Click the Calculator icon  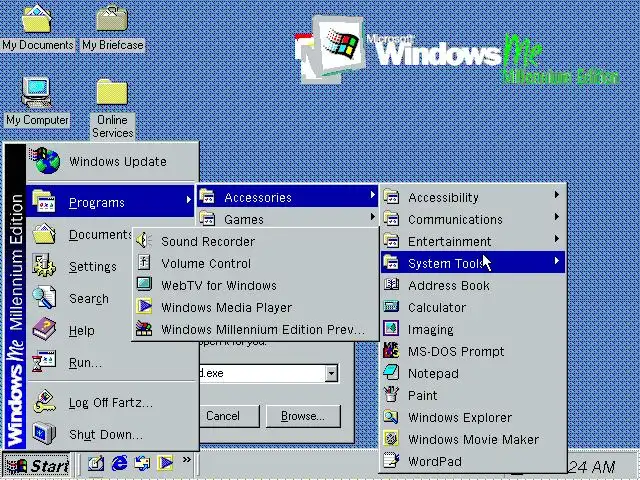coord(391,307)
